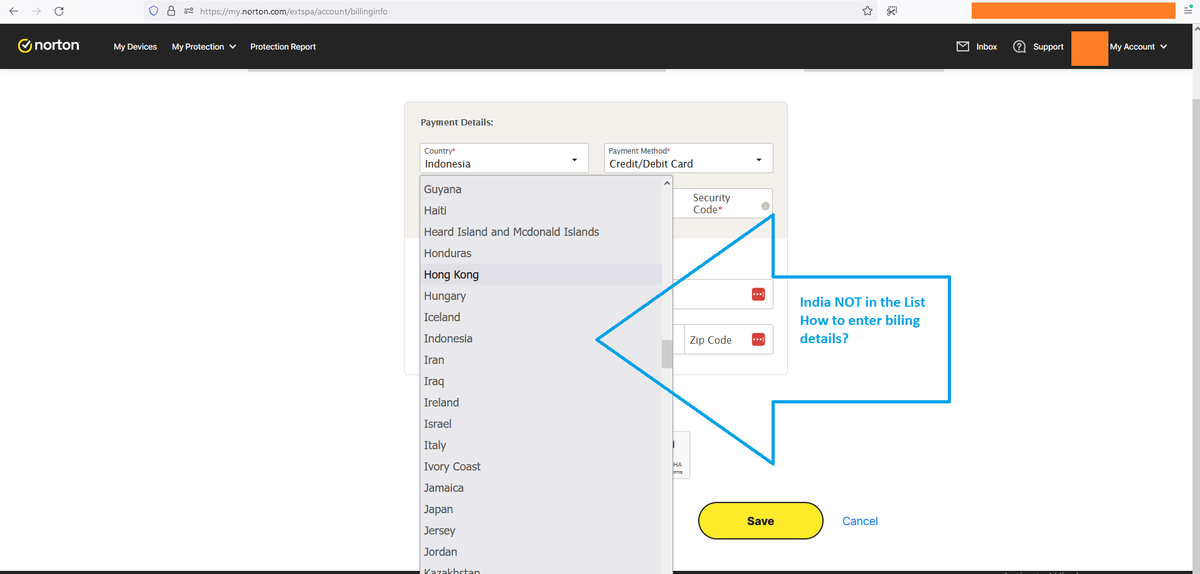Reload the page with the refresh icon
The image size is (1200, 574).
59,11
